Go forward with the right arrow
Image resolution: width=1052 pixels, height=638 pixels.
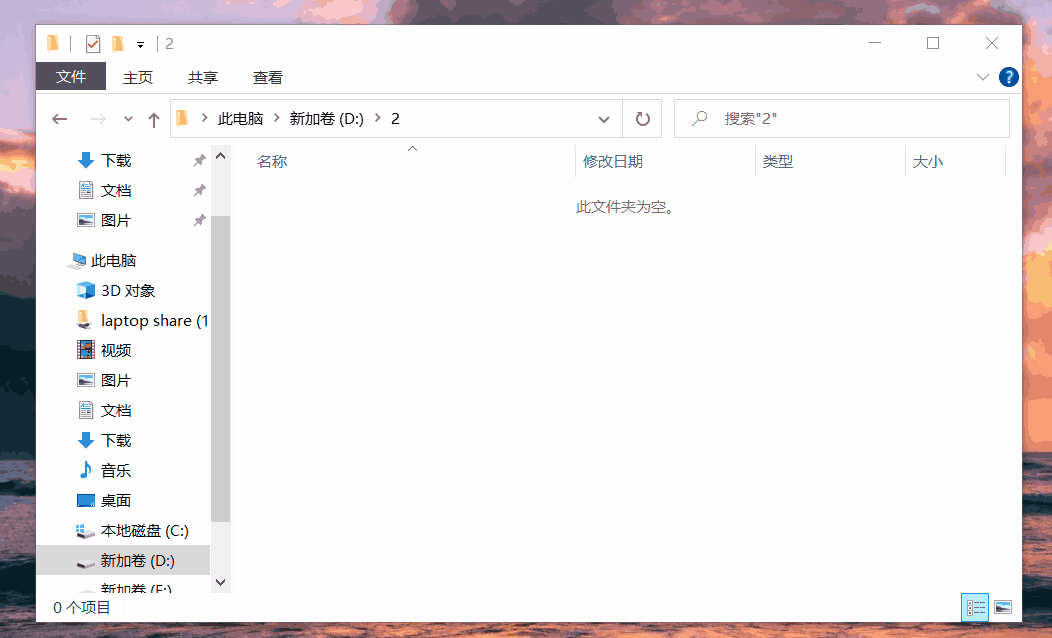coord(98,119)
